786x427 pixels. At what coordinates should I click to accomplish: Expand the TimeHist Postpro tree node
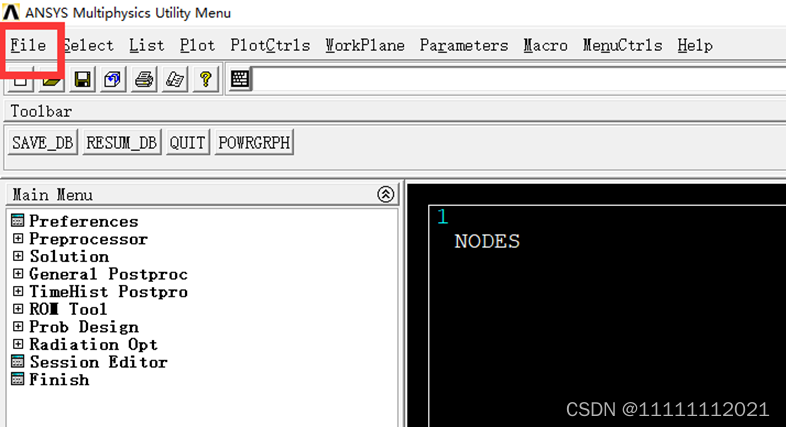click(x=18, y=291)
